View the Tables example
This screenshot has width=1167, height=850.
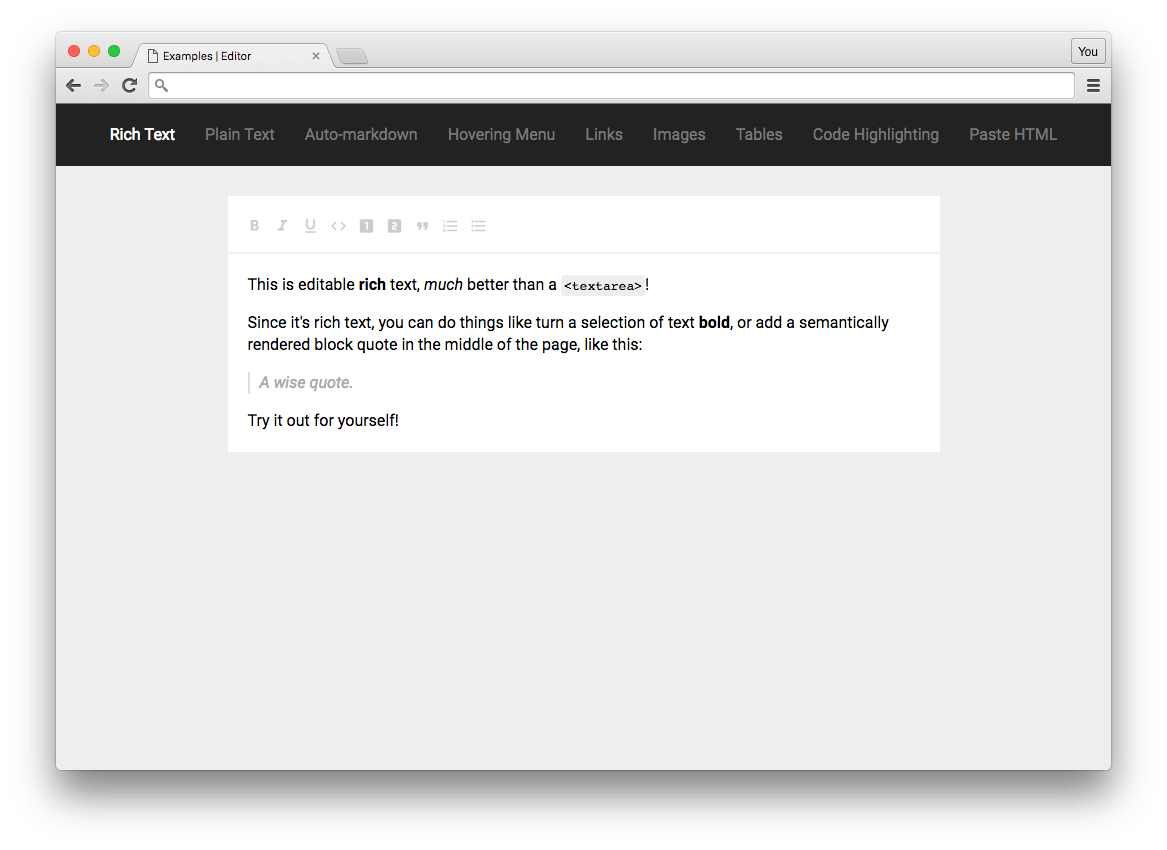point(759,135)
